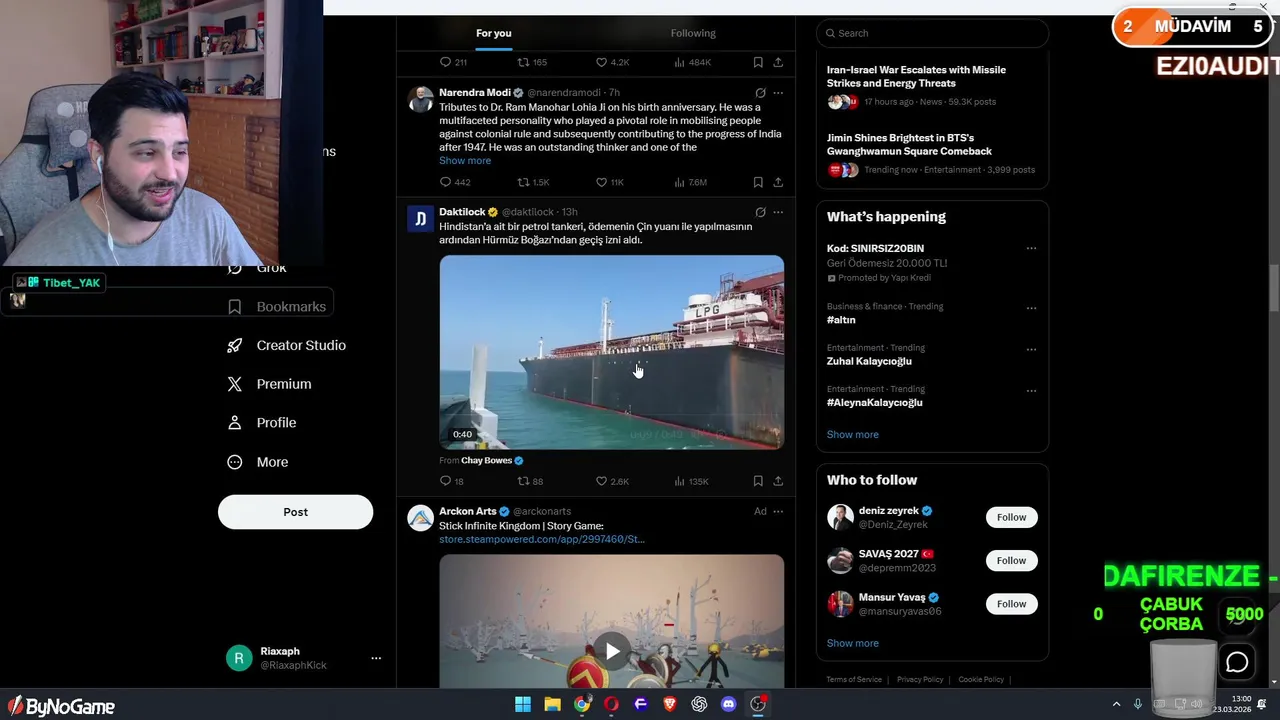Repost Daktilock's post

point(530,481)
